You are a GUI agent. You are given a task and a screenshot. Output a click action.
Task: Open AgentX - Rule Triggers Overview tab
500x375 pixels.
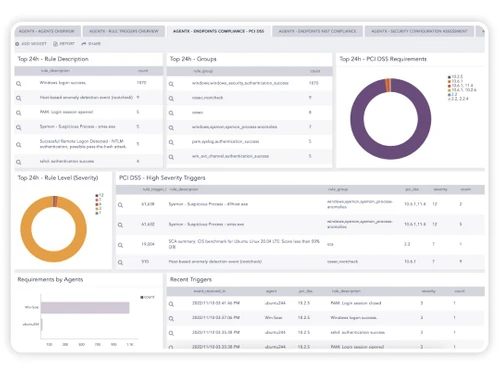point(124,31)
